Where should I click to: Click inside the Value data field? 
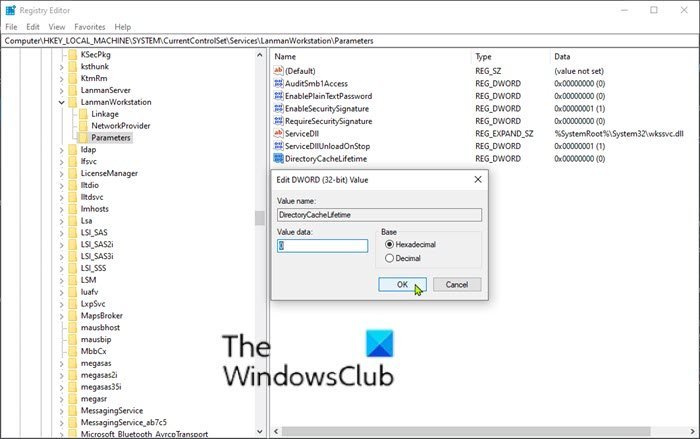click(x=322, y=246)
